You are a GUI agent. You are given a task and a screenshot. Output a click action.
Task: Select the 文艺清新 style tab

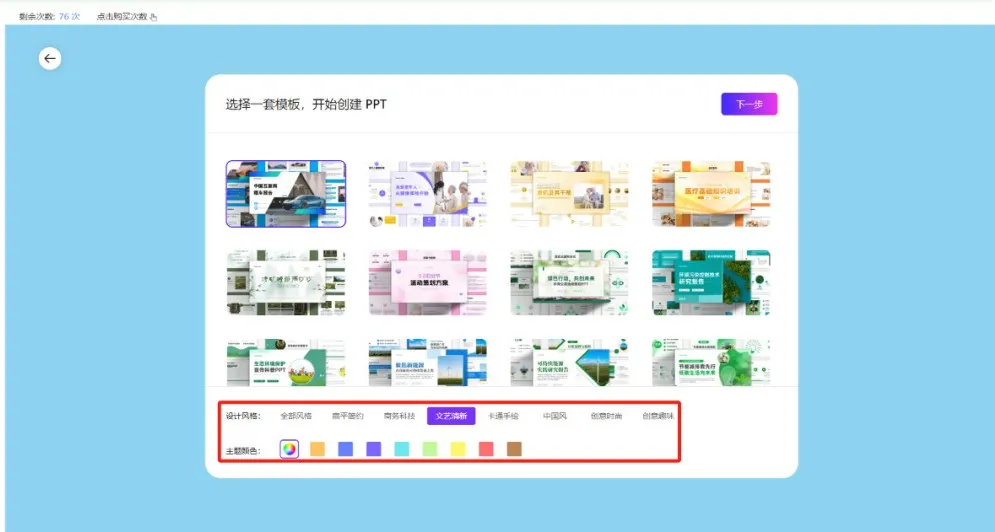[x=451, y=416]
